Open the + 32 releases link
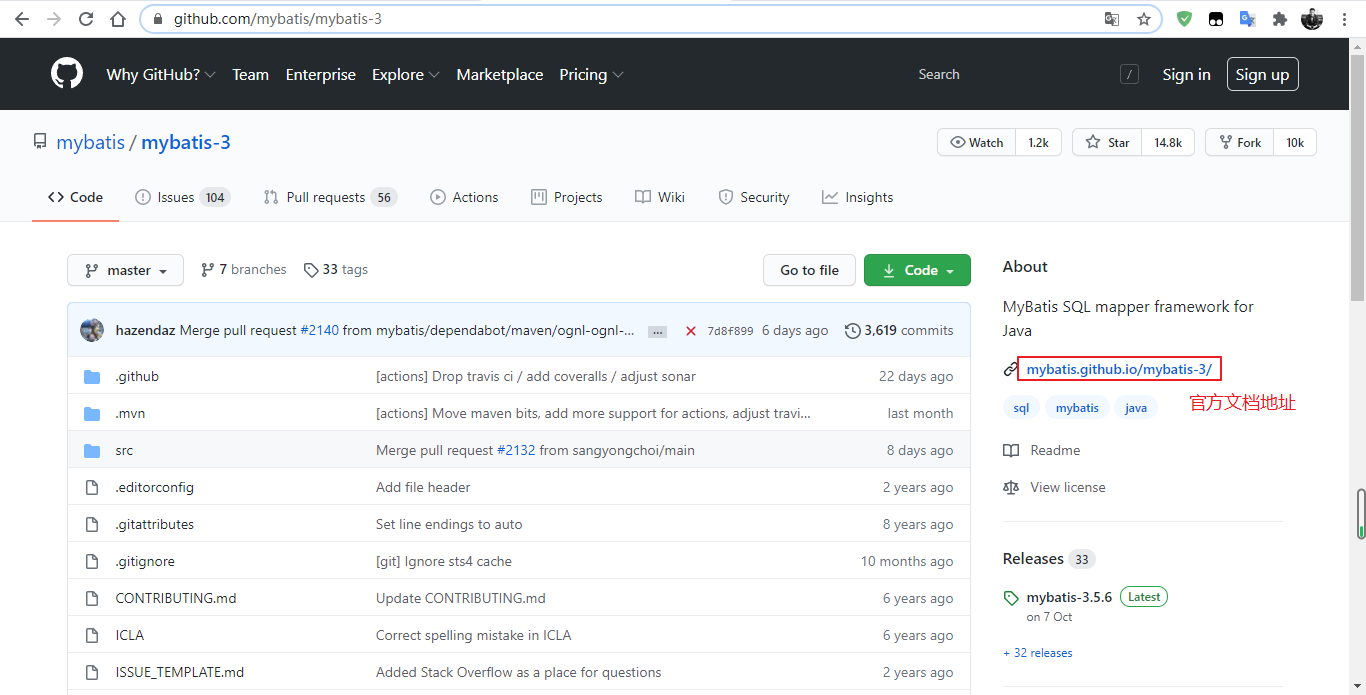1366x695 pixels. pyautogui.click(x=1038, y=653)
